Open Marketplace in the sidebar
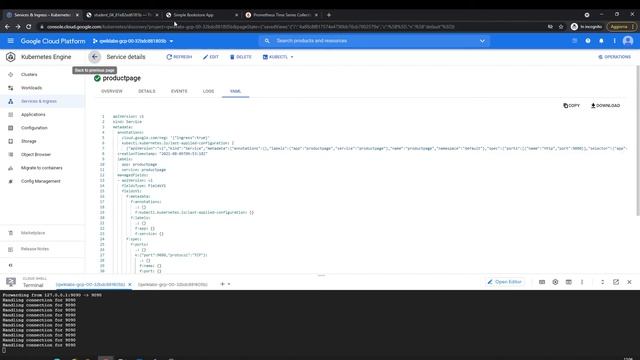Screen dimensions: 640x360 coord(33,233)
